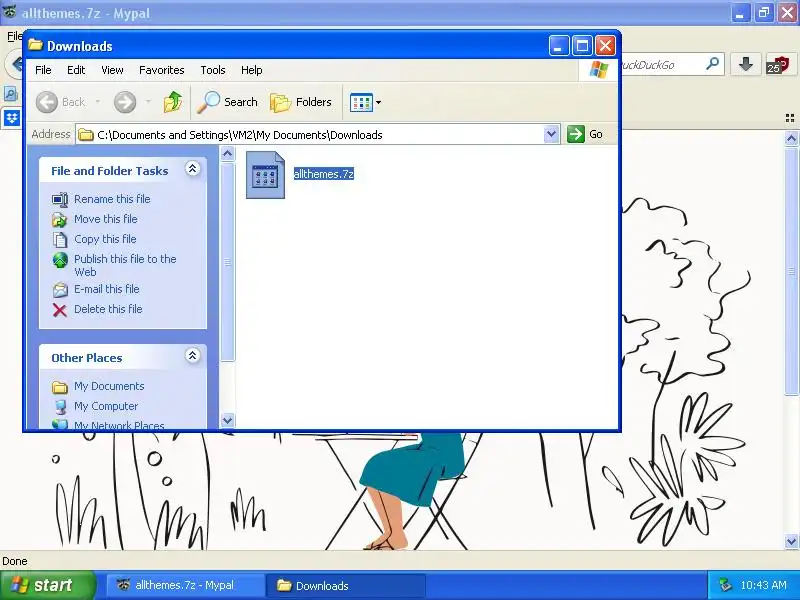Screen dimensions: 800x600
Task: Click Mypal page scroll down arrow
Action: tap(791, 541)
